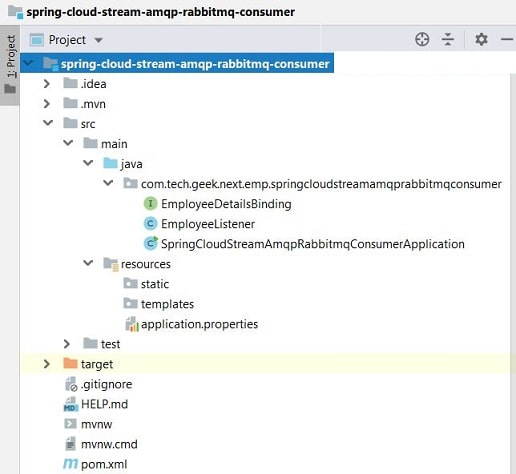
Task: Click the breadcrumb project module icon at top
Action: point(15,12)
